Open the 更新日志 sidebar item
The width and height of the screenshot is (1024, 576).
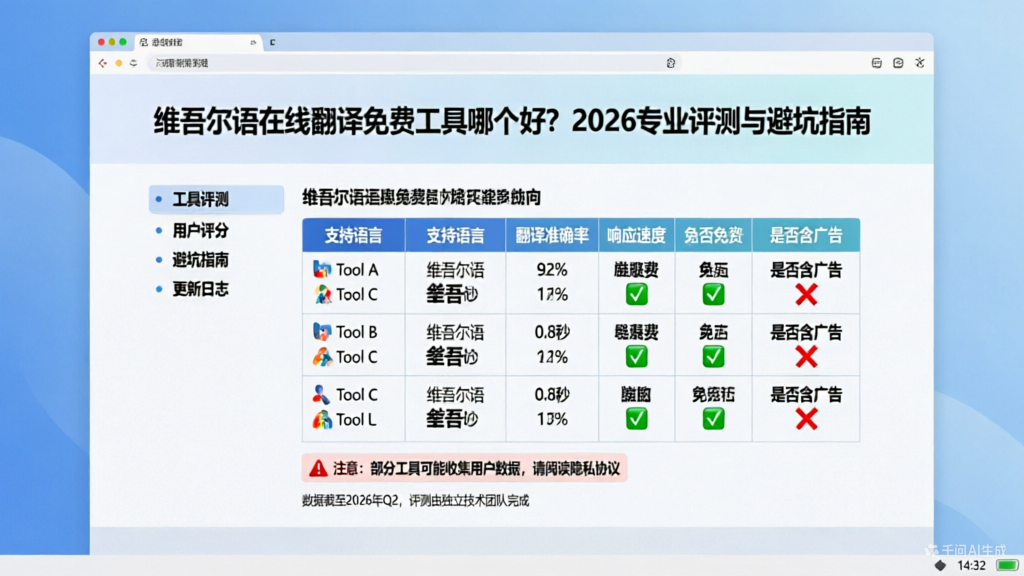[x=200, y=289]
